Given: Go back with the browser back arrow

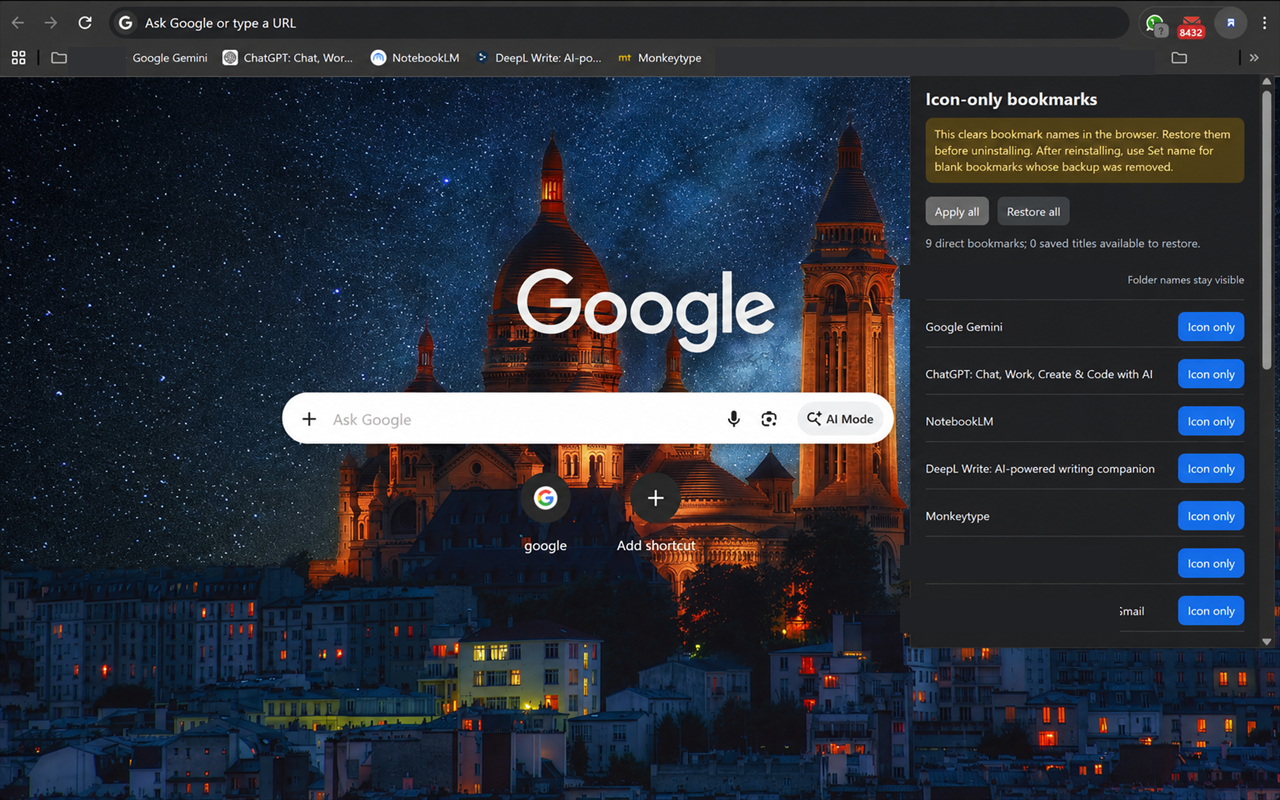Looking at the screenshot, I should coord(18,22).
